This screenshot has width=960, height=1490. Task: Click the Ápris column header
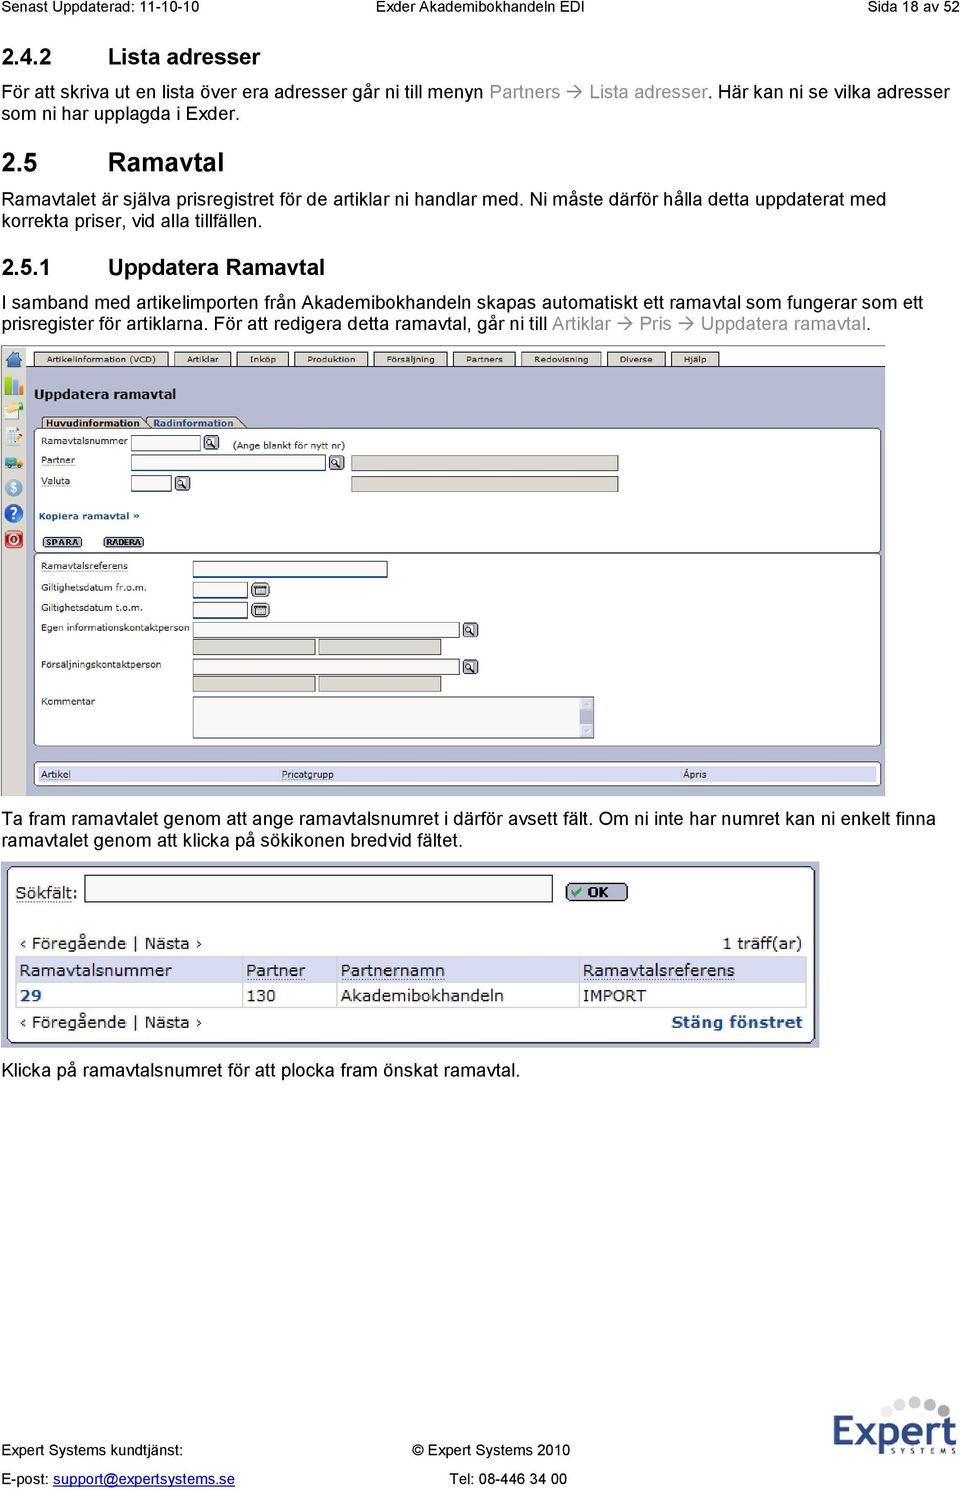click(x=695, y=774)
